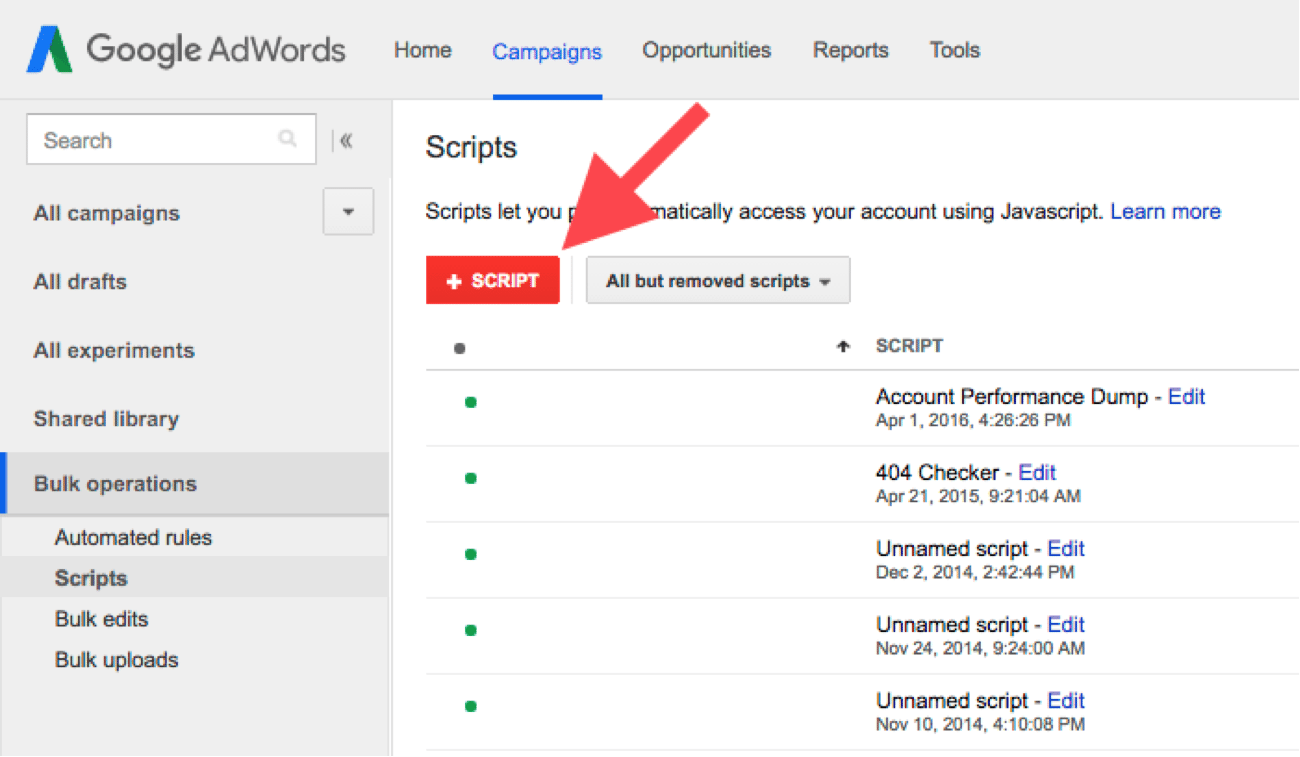Open Bulk edits

coord(101,619)
